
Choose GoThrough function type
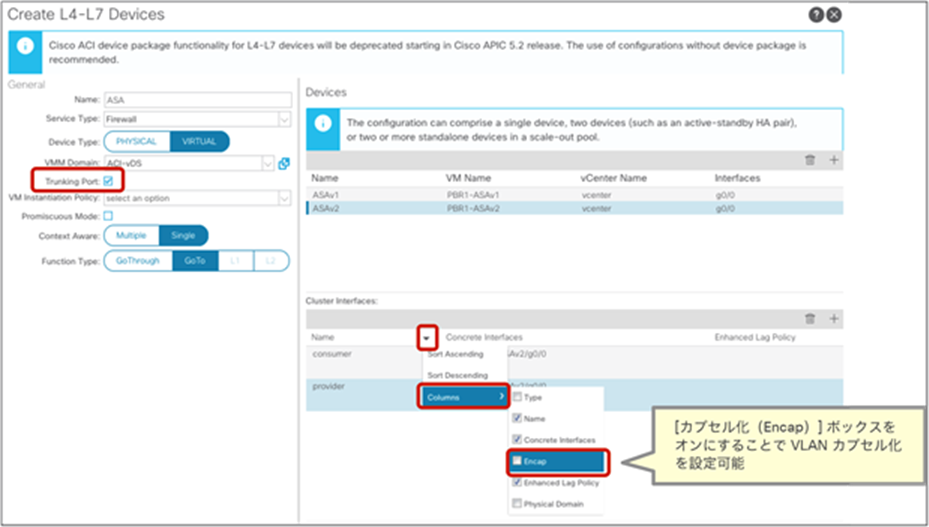[x=138, y=261]
